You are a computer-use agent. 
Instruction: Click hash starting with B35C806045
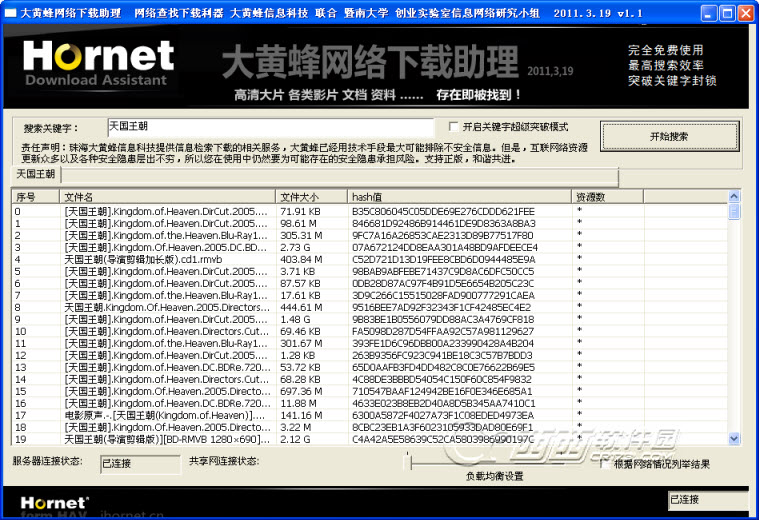443,212
